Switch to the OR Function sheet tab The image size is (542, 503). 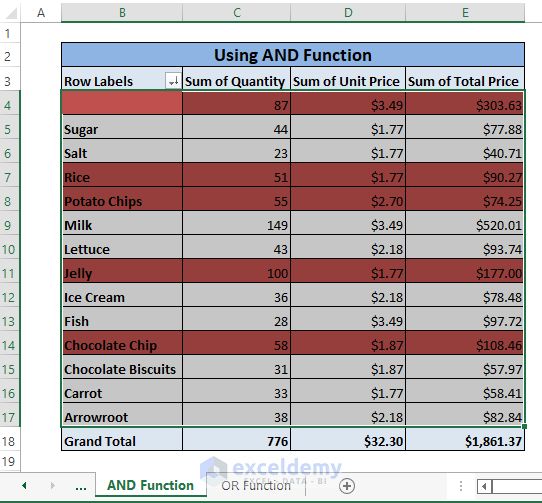click(256, 486)
